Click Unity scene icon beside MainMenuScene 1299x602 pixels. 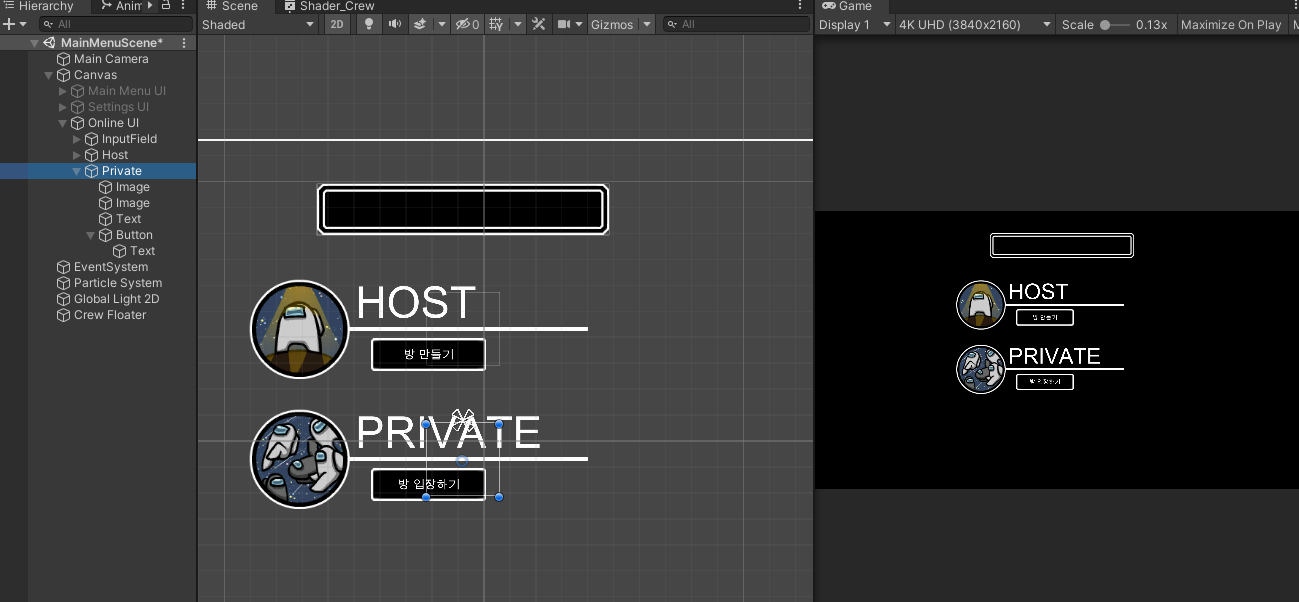50,43
